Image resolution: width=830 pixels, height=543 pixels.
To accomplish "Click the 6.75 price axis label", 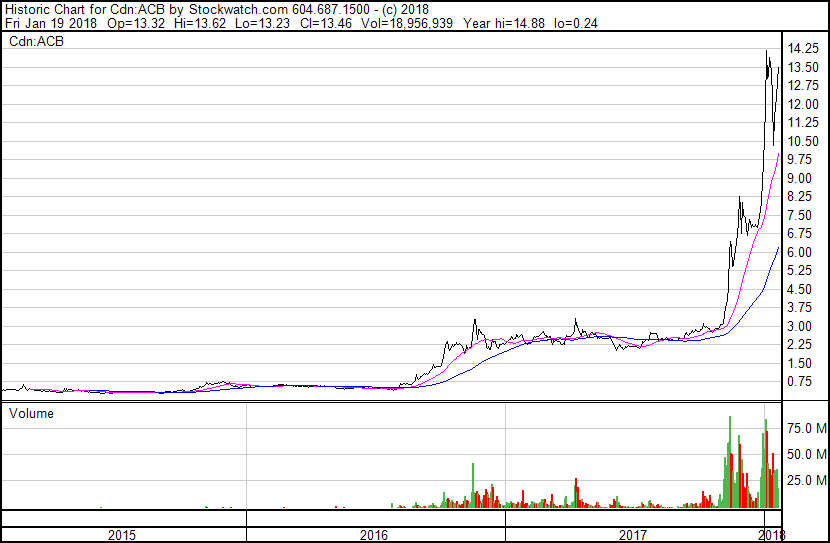I will tap(799, 234).
